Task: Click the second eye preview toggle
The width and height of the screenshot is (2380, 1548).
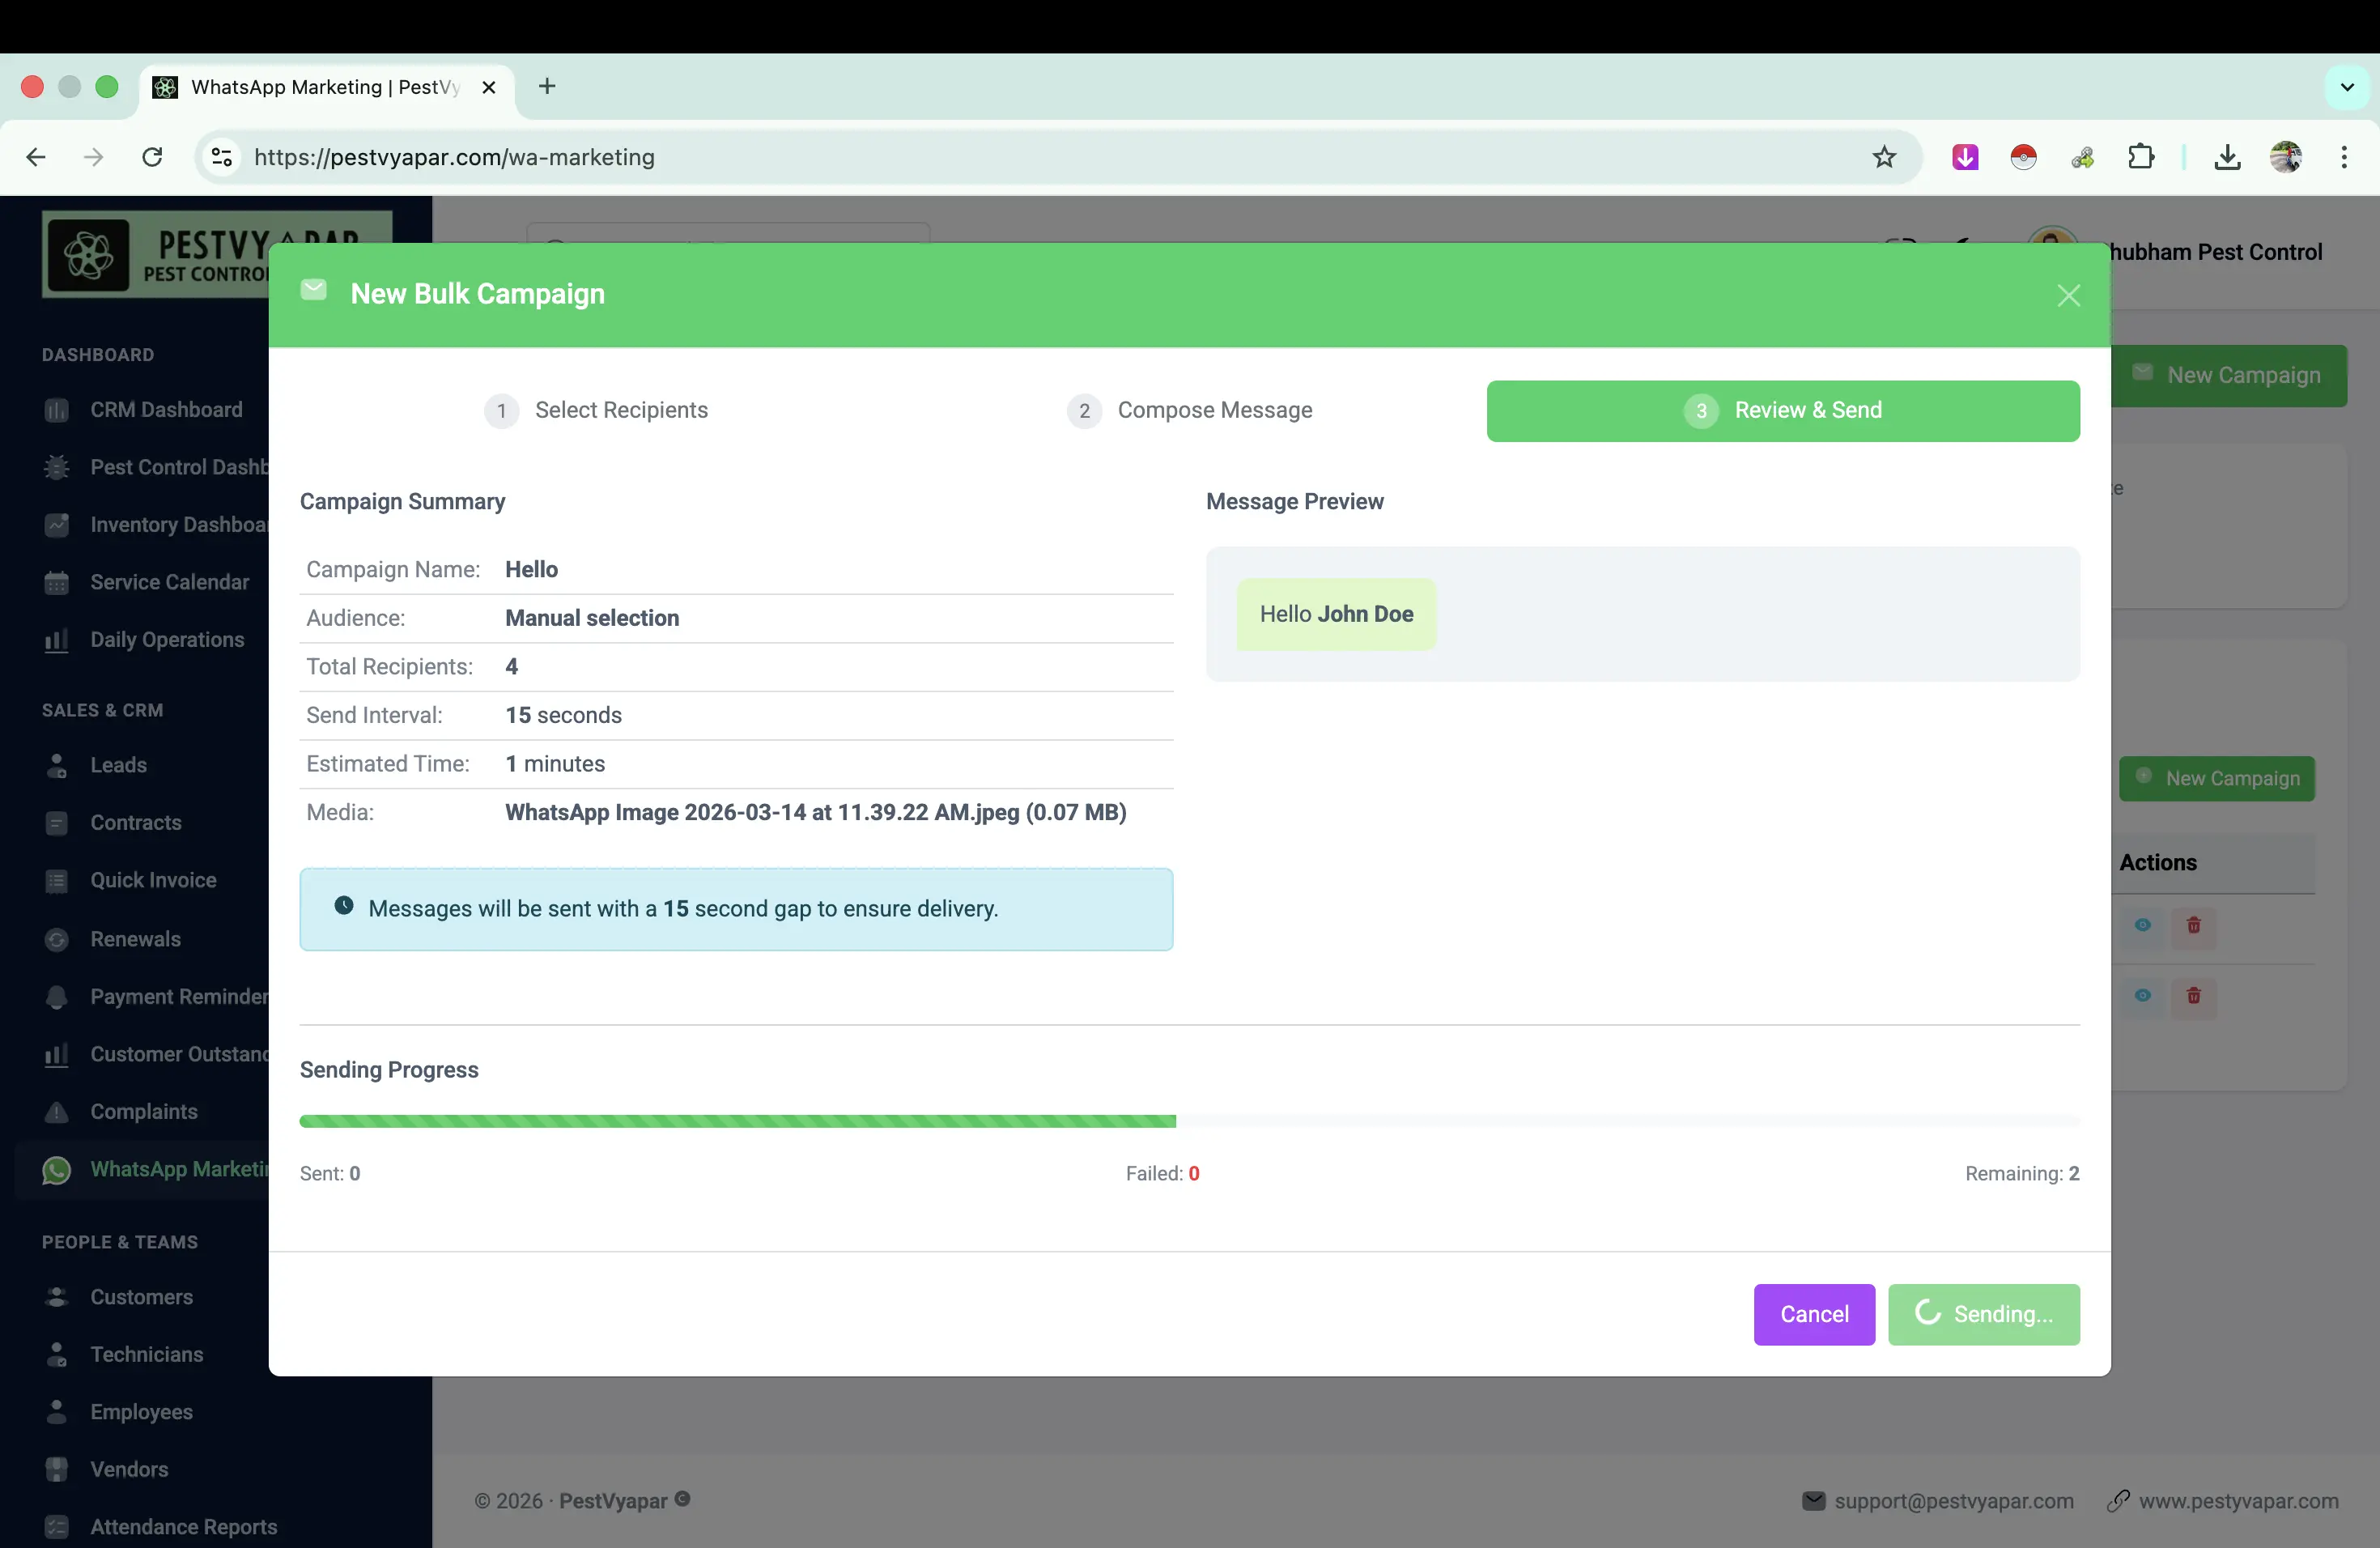Action: pos(2143,997)
